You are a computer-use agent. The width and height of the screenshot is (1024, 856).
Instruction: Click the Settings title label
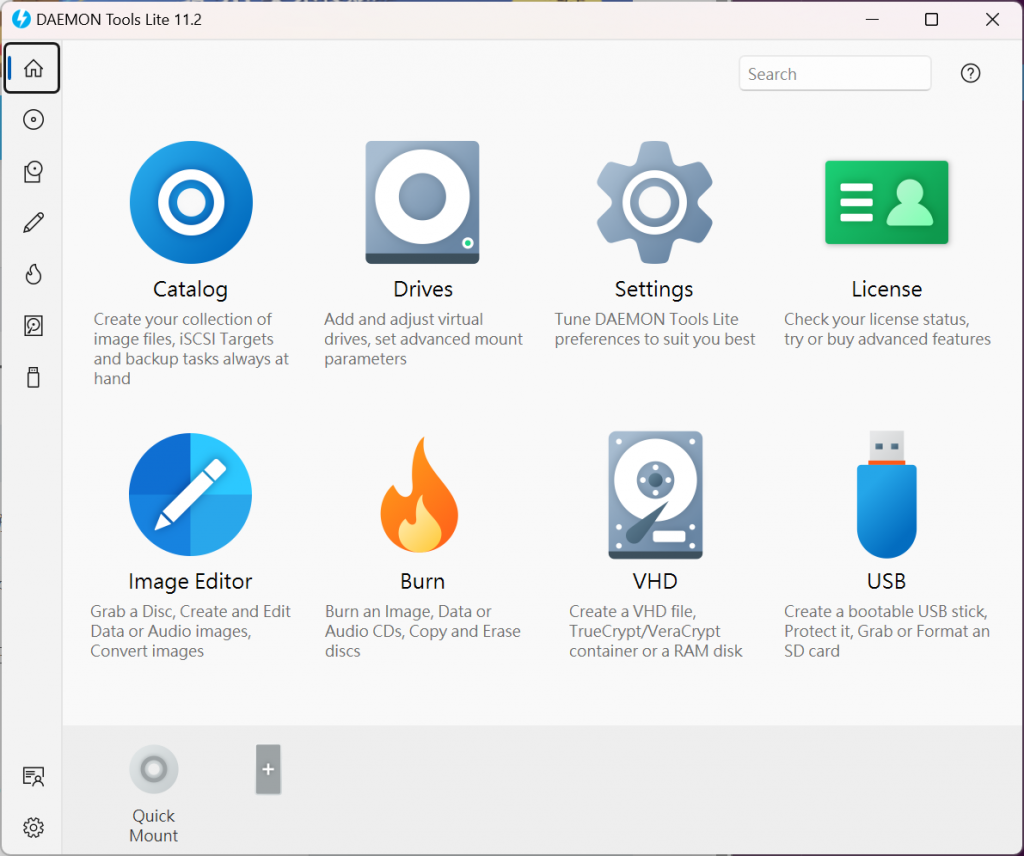coord(654,289)
